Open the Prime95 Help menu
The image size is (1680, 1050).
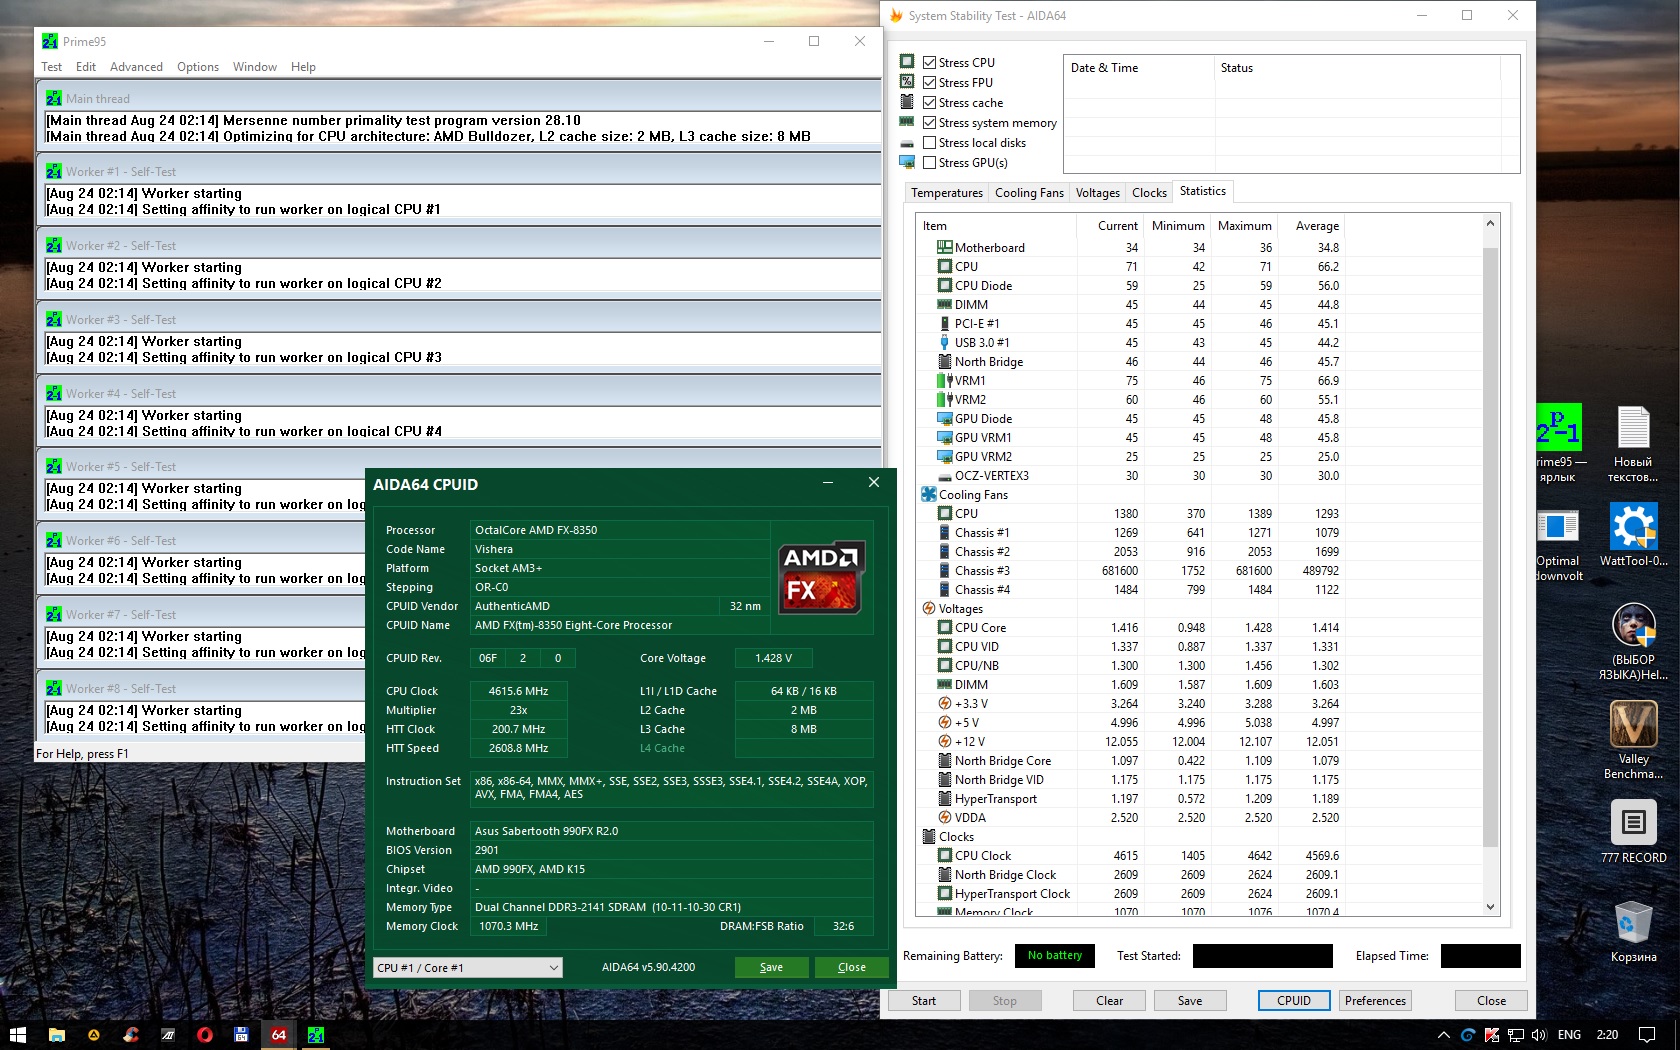(x=303, y=67)
